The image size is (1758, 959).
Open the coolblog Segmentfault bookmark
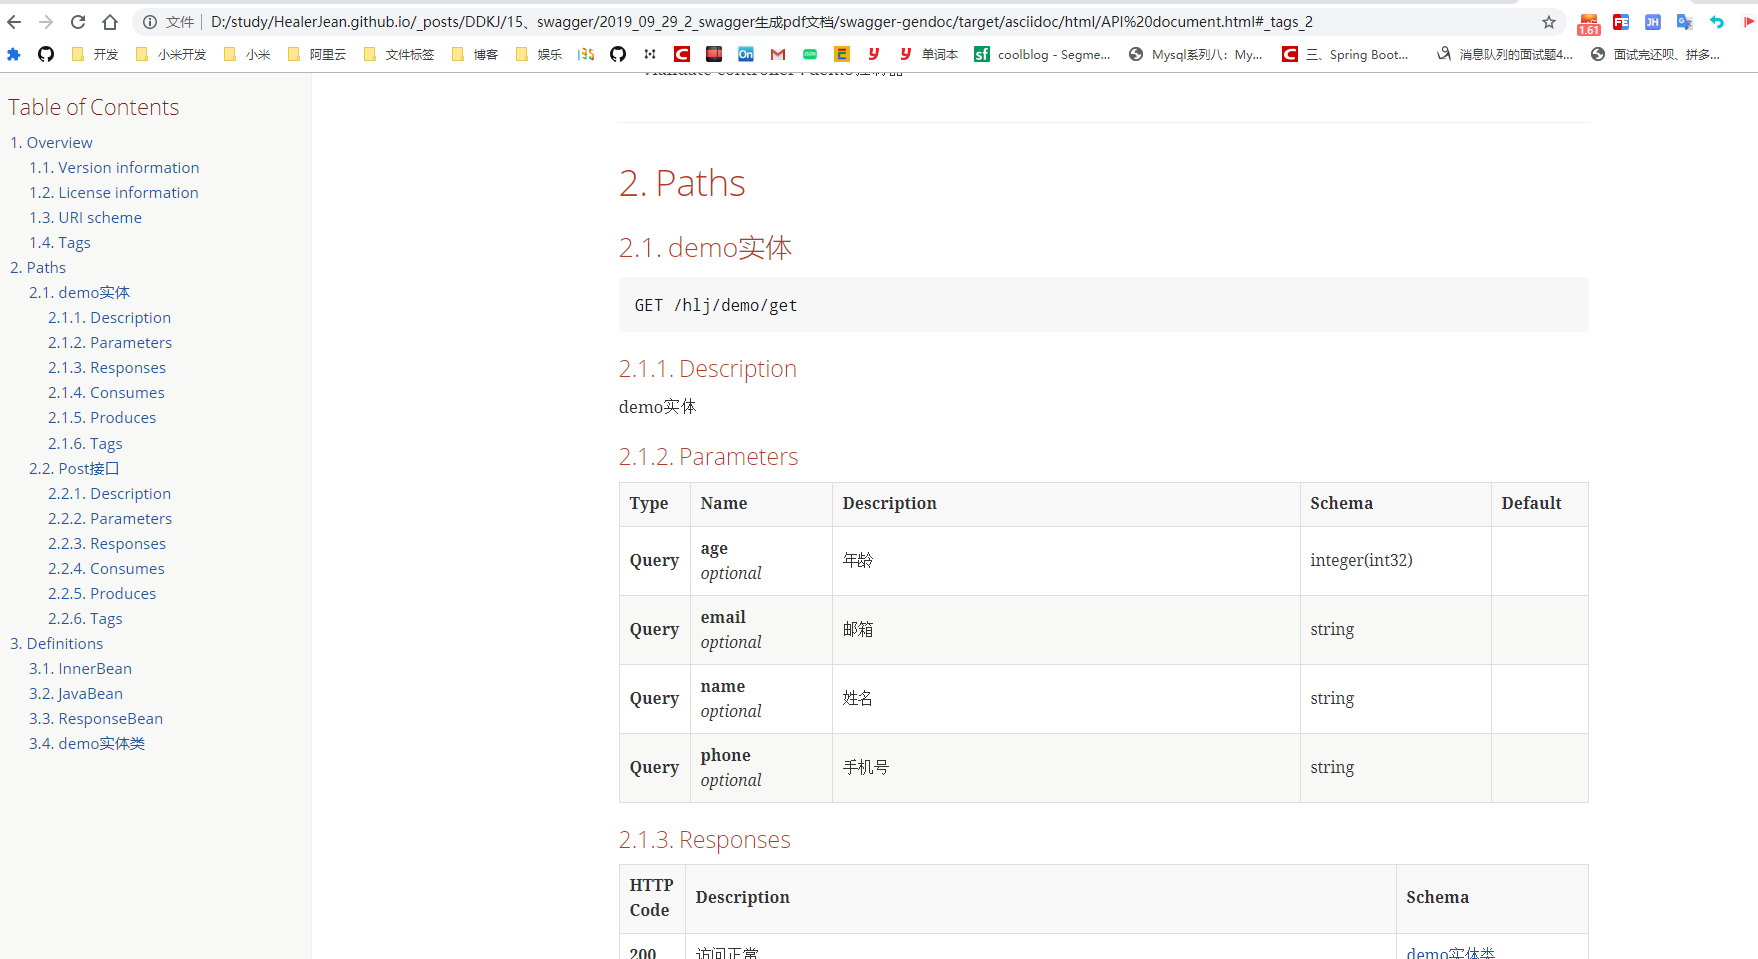point(1043,54)
